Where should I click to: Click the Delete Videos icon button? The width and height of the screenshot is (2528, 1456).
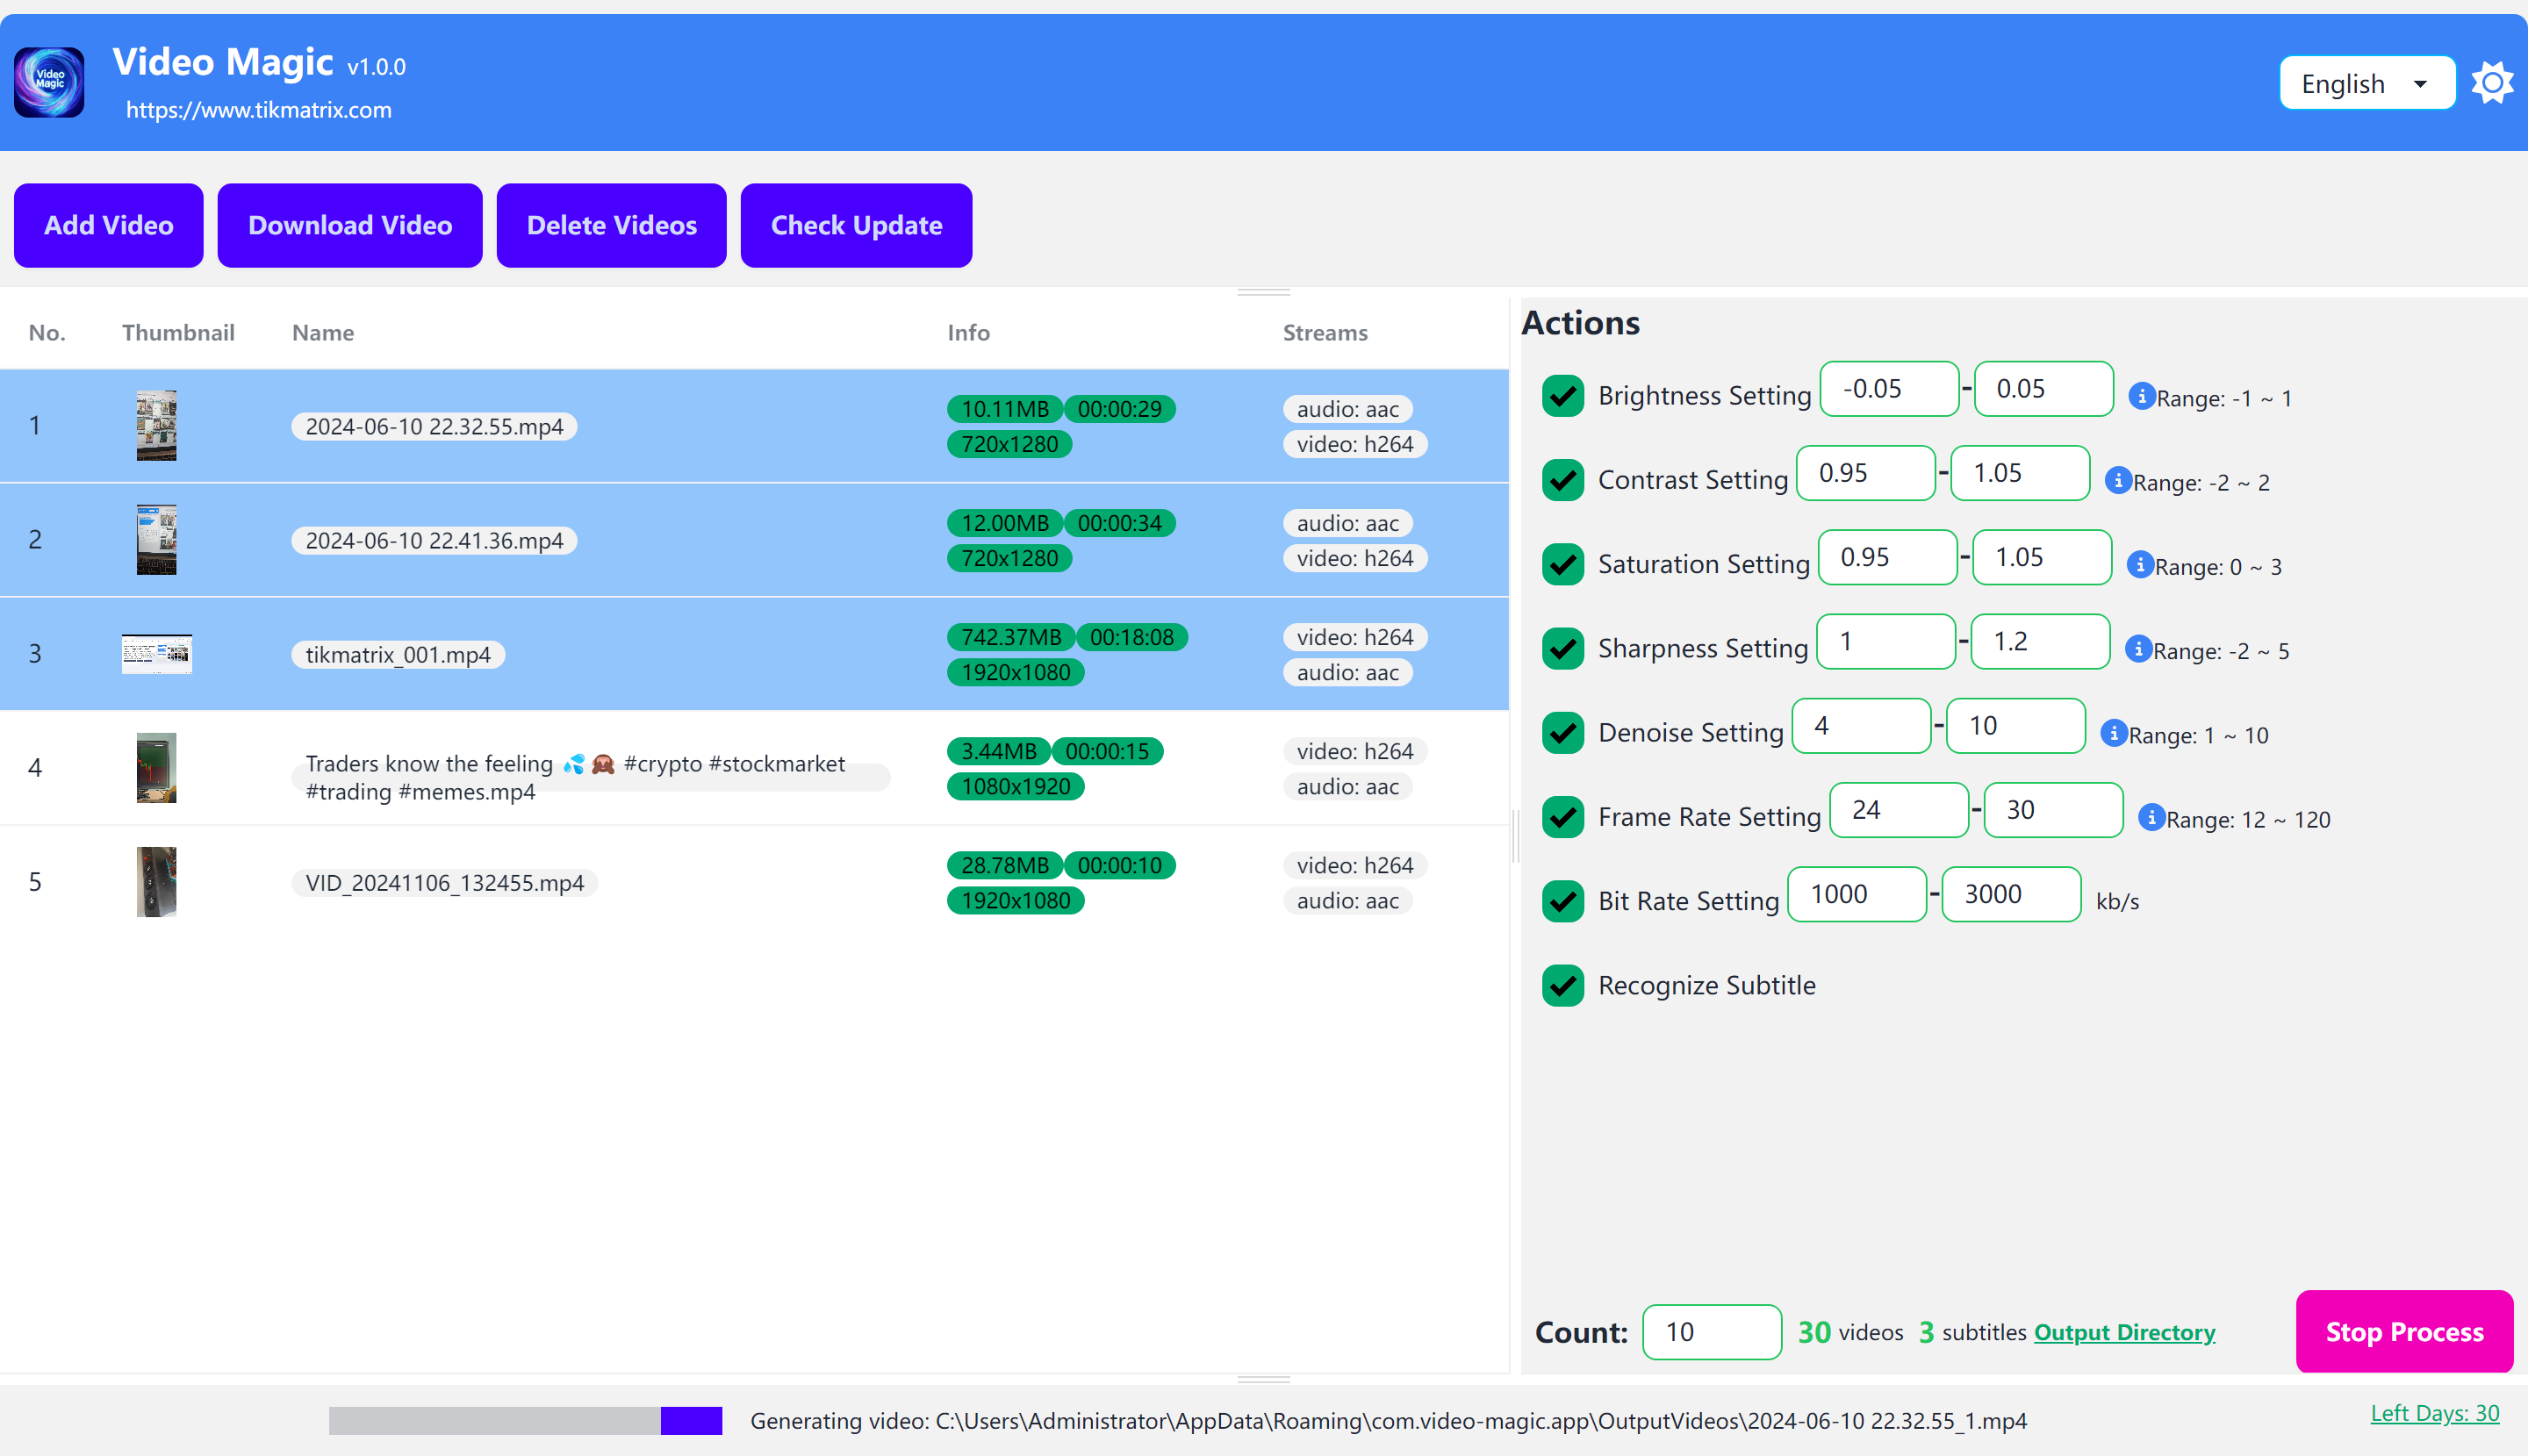(x=611, y=224)
